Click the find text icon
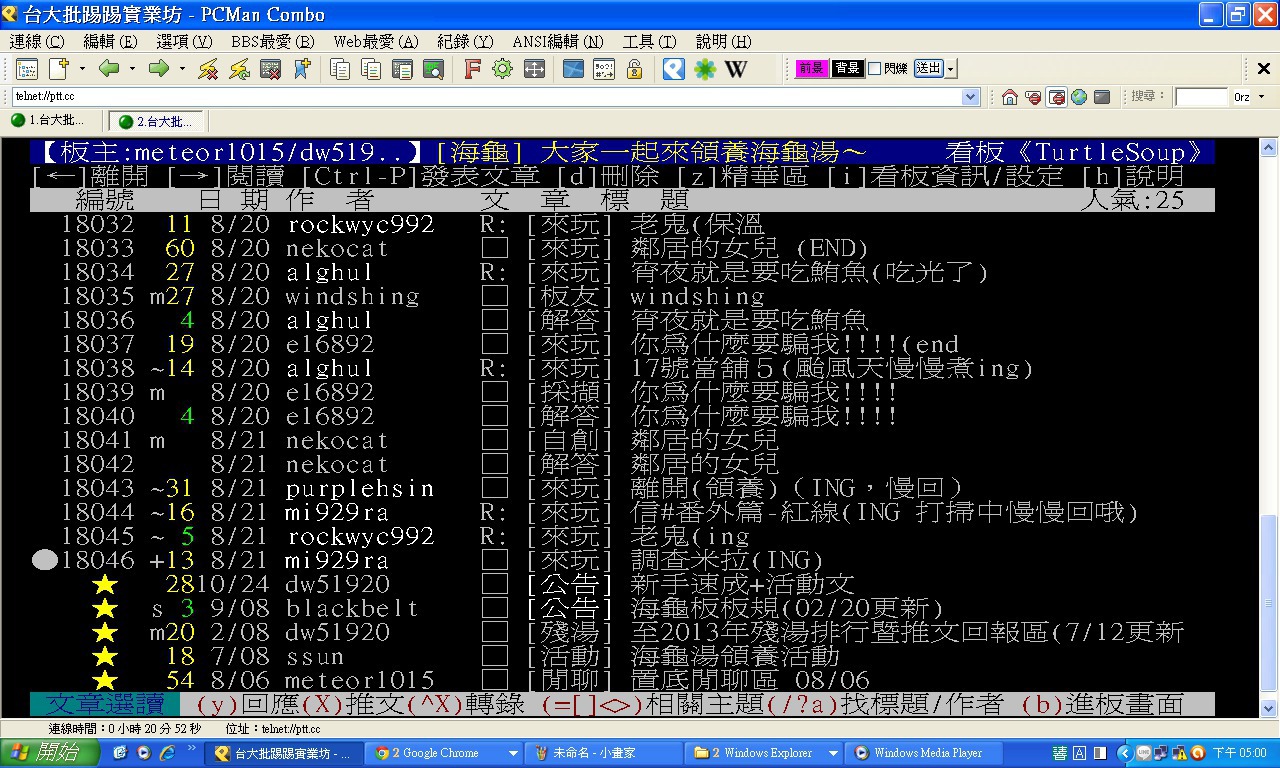Image resolution: width=1280 pixels, height=768 pixels. pyautogui.click(x=433, y=69)
